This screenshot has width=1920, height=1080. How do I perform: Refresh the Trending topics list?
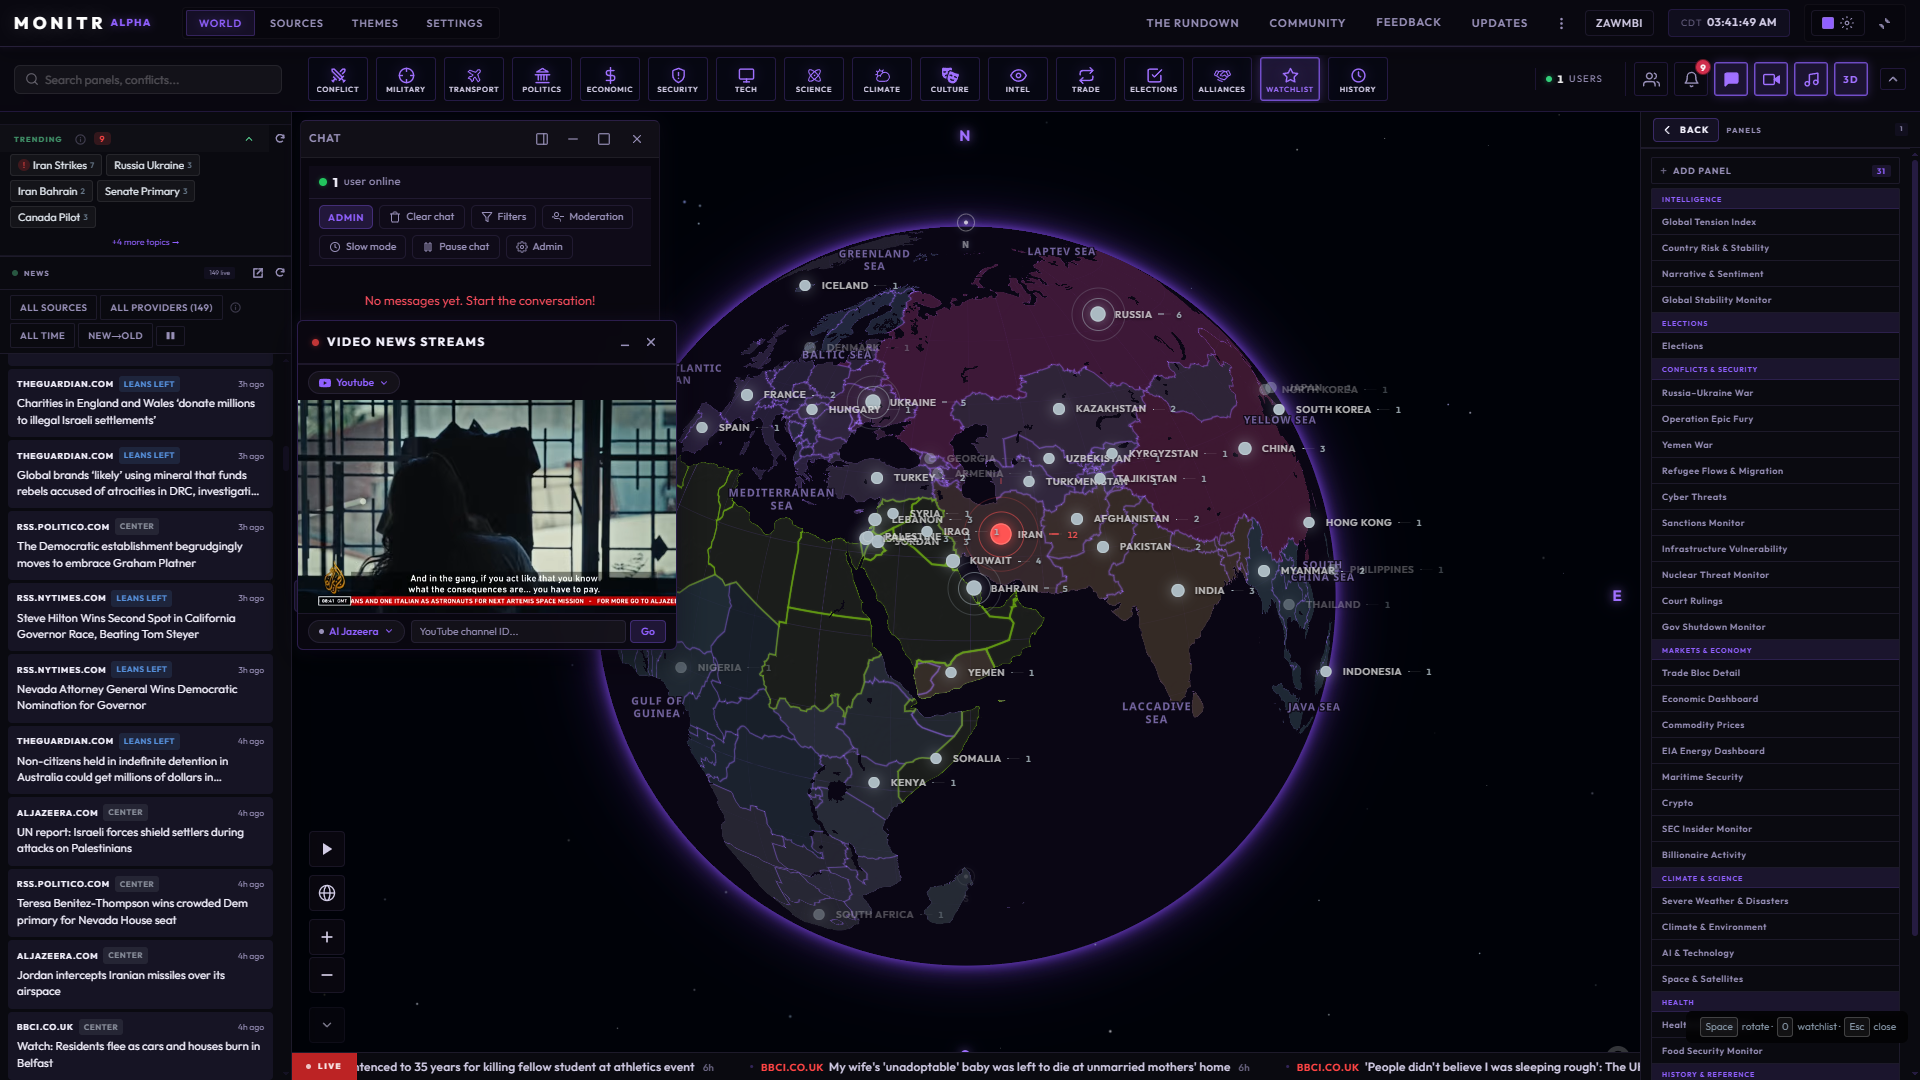(x=280, y=139)
